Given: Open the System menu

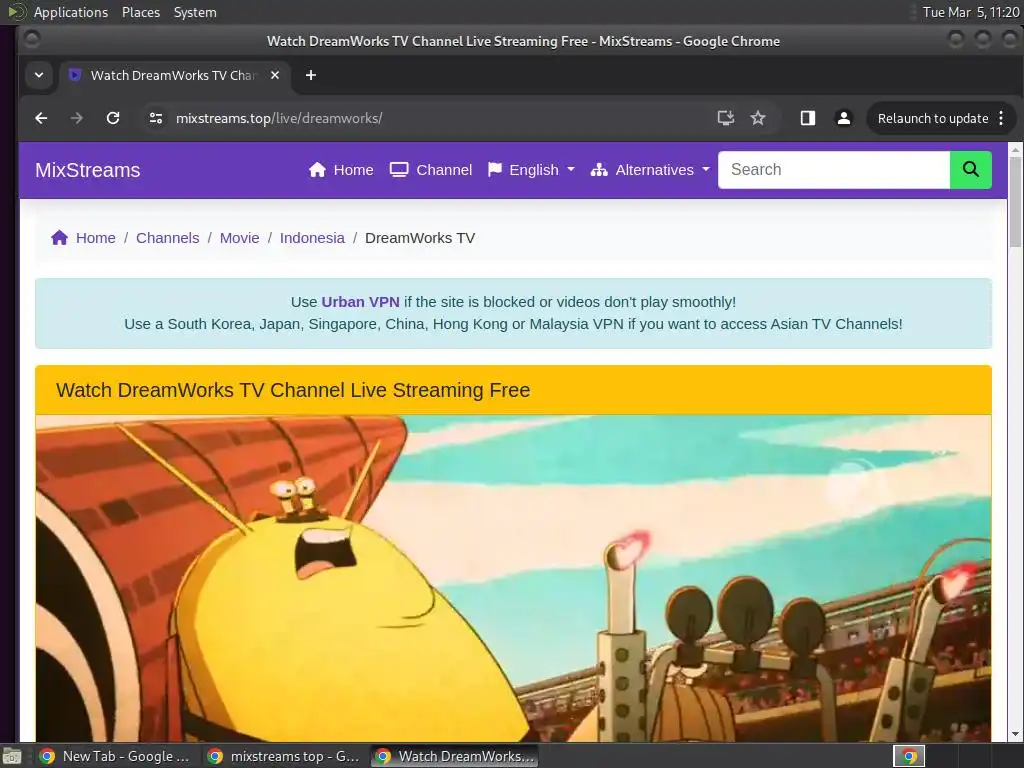Looking at the screenshot, I should (195, 12).
